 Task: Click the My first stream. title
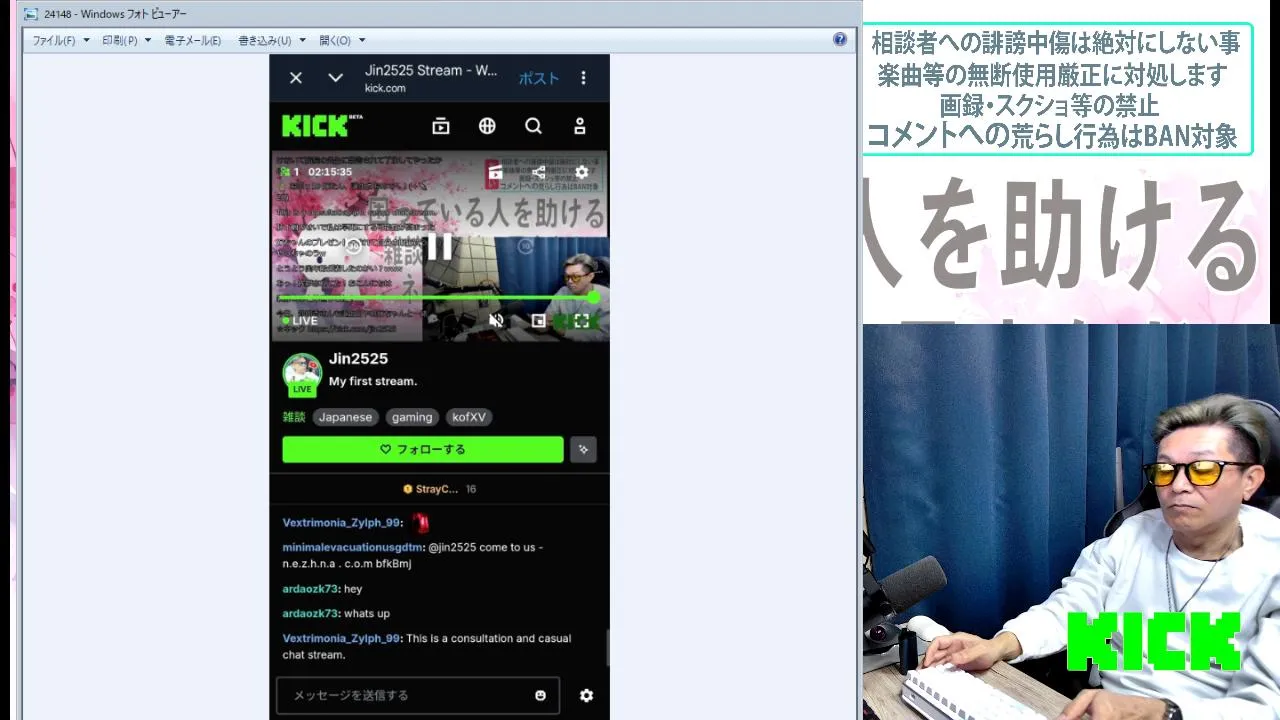pos(373,381)
